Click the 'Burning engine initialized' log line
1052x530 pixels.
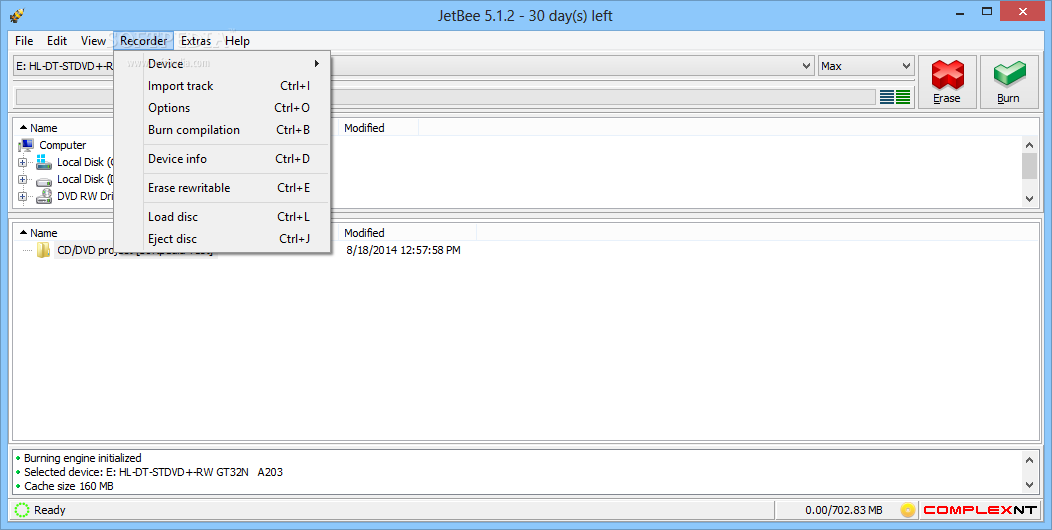pos(83,458)
